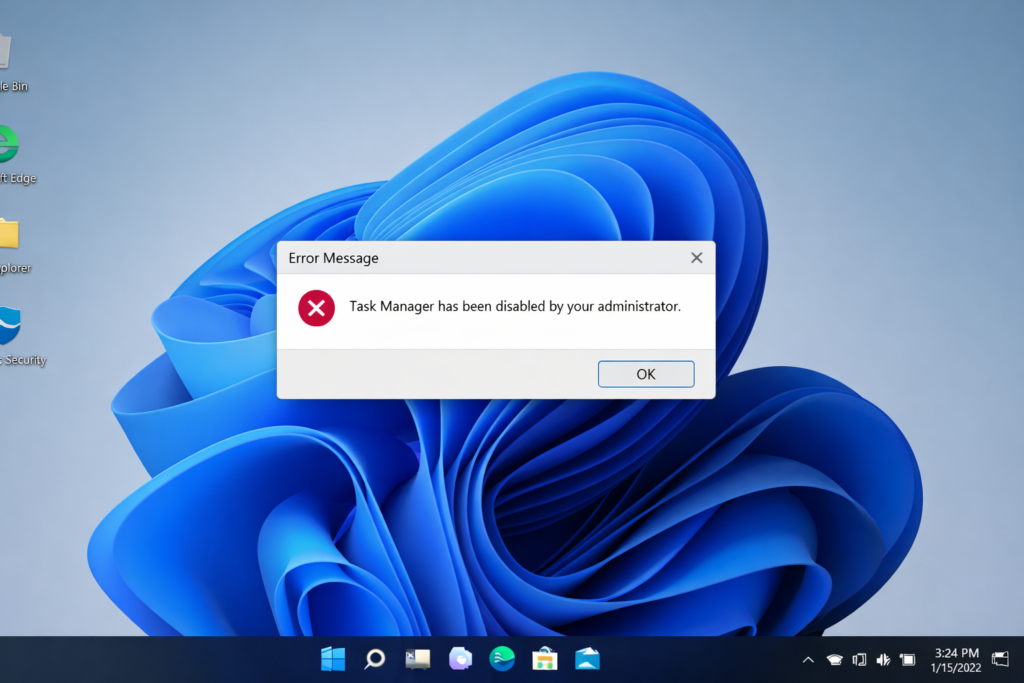The image size is (1024, 683).
Task: Open the calendar by clicking the clock
Action: coord(955,659)
